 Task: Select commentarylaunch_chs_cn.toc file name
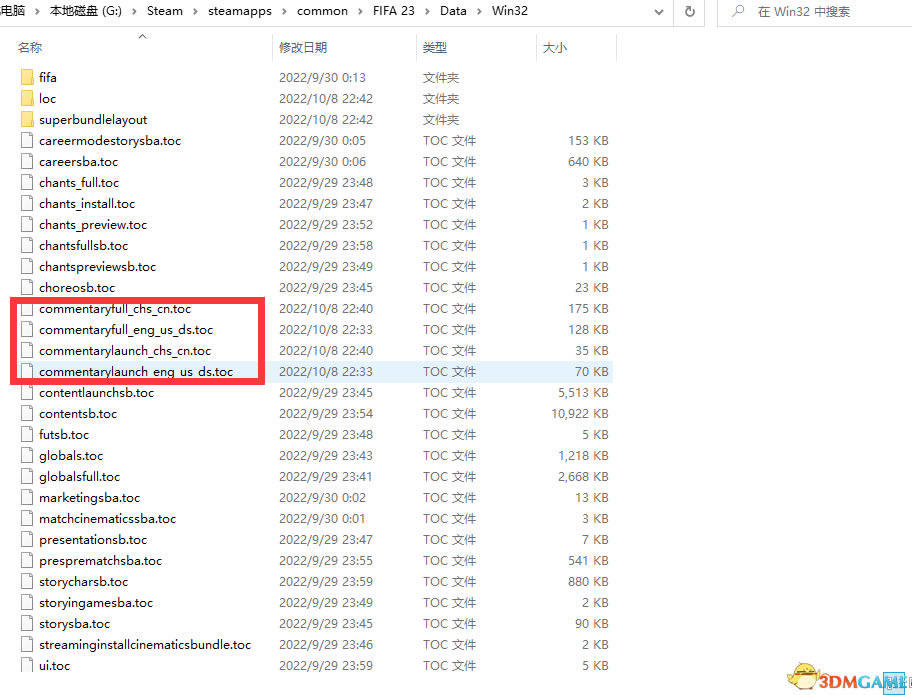click(x=125, y=351)
